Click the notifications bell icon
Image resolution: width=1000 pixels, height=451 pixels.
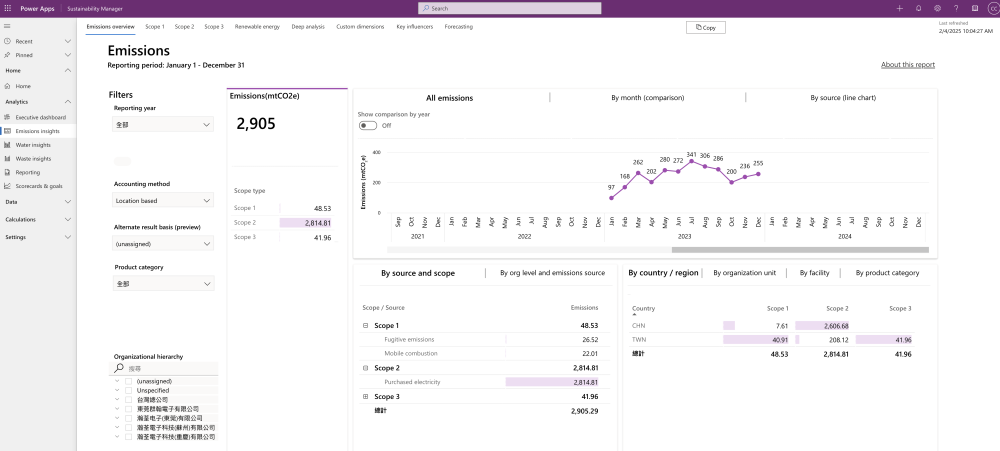coord(918,8)
